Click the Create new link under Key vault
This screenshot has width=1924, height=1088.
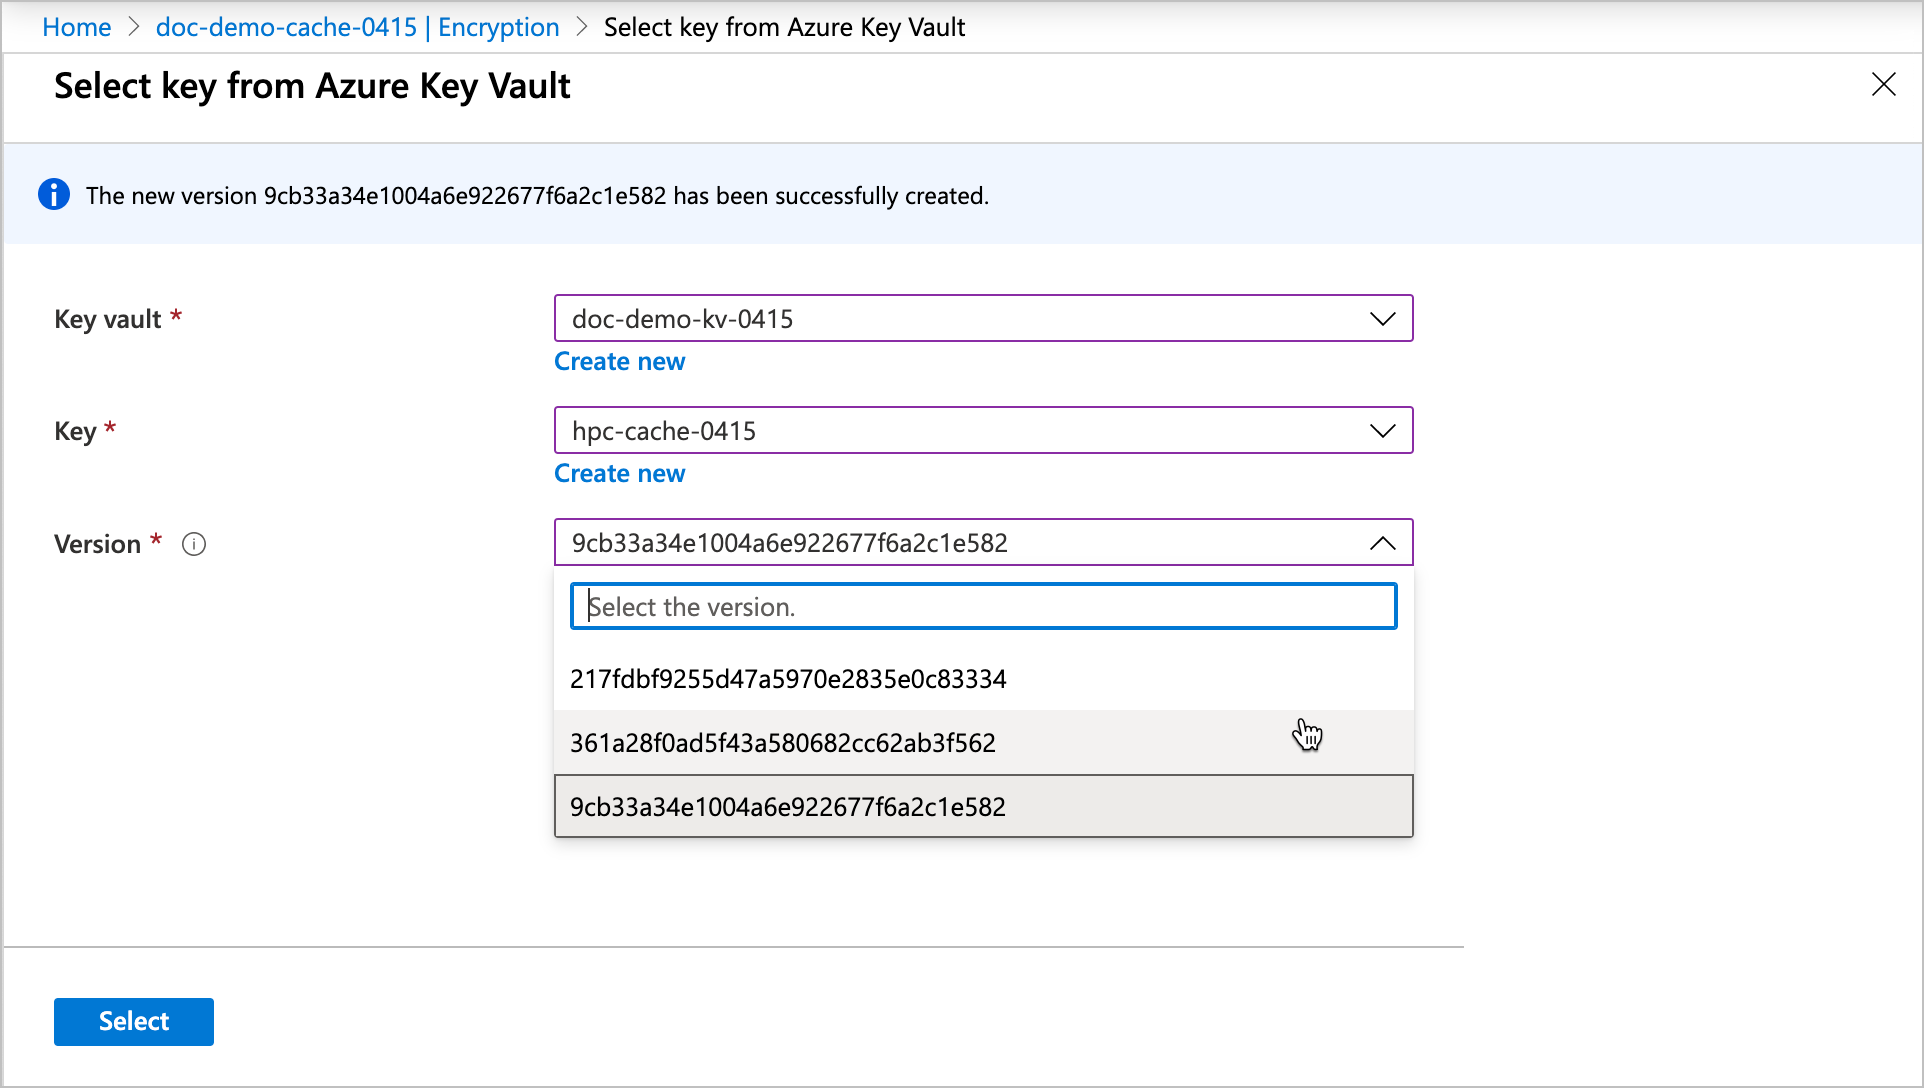coord(620,361)
